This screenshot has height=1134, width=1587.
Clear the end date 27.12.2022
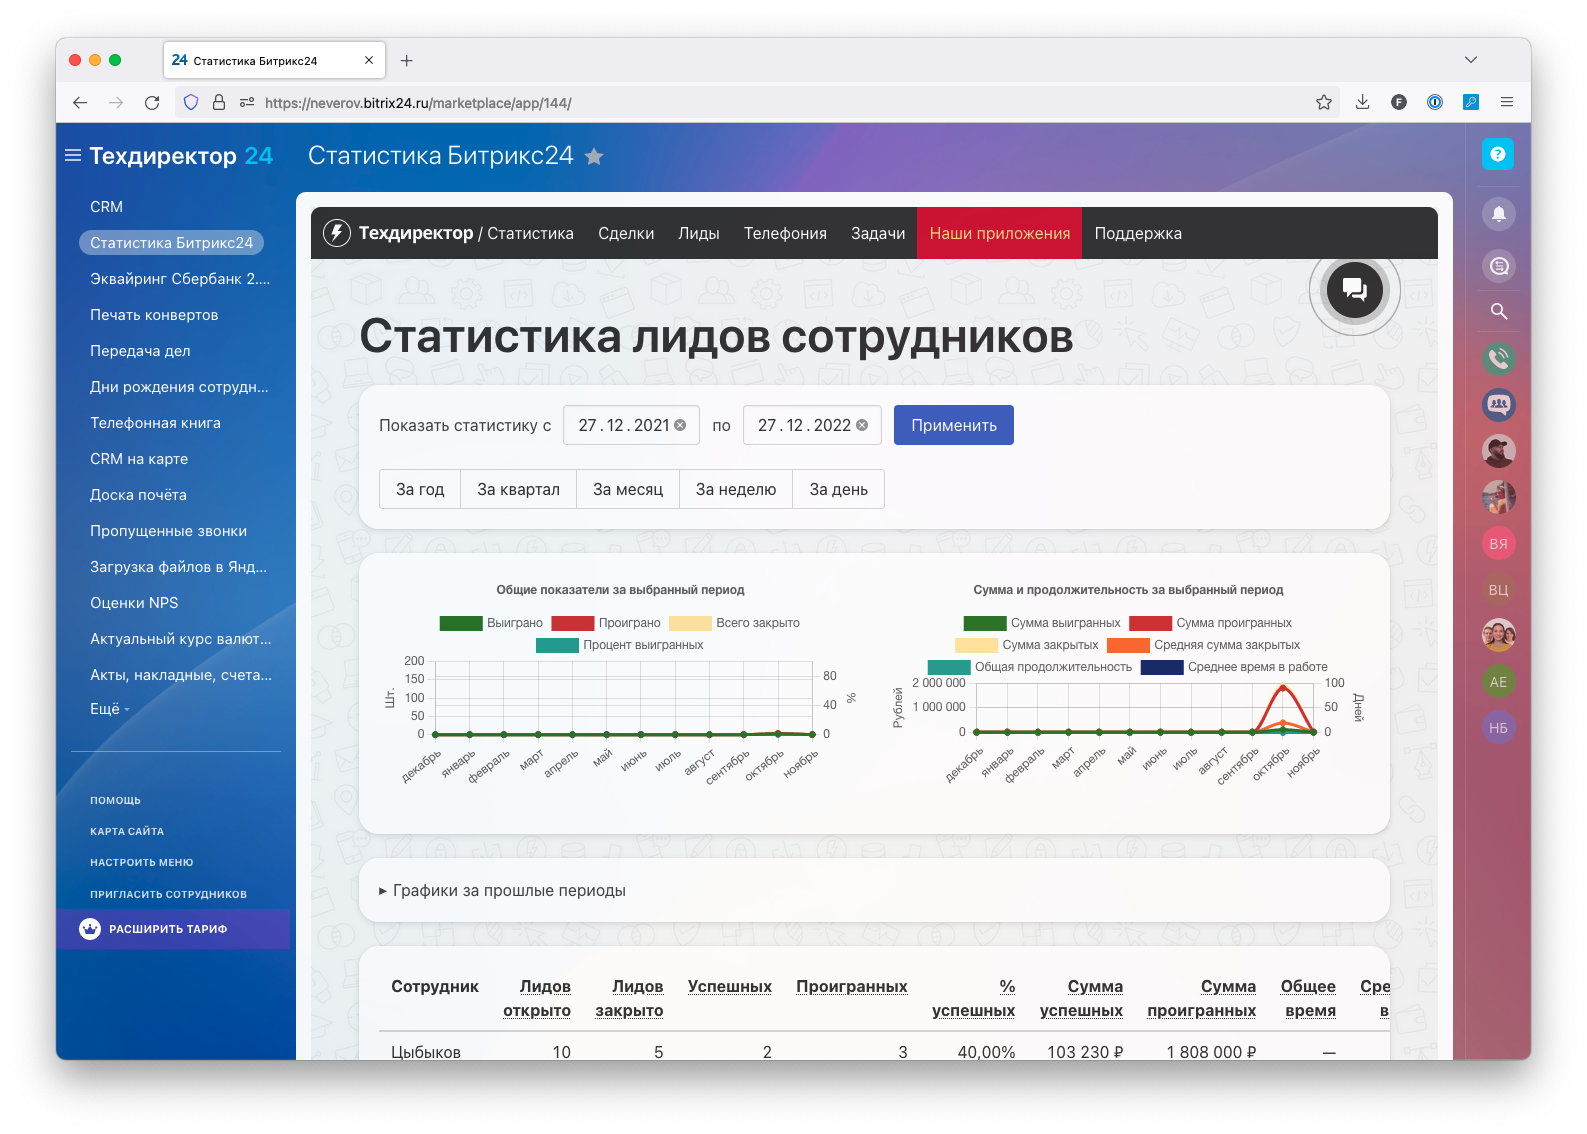[x=862, y=425]
